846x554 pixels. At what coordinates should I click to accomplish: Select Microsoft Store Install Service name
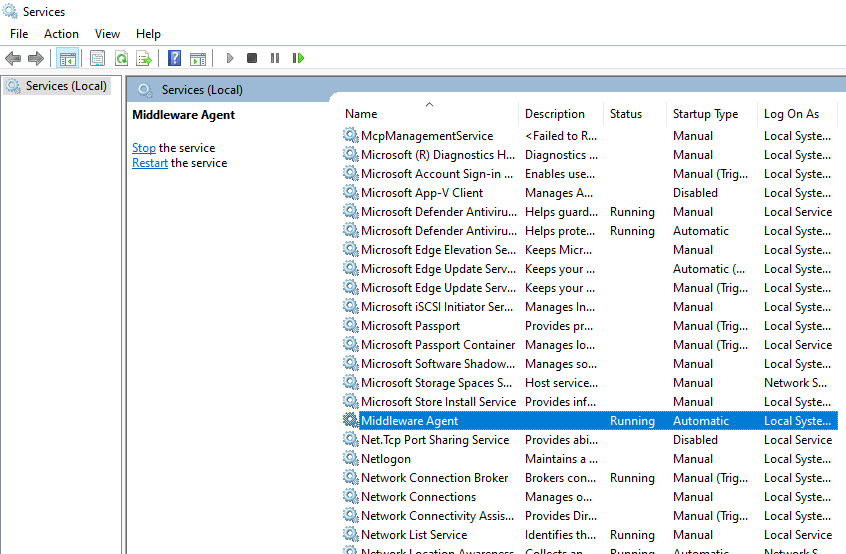click(438, 401)
